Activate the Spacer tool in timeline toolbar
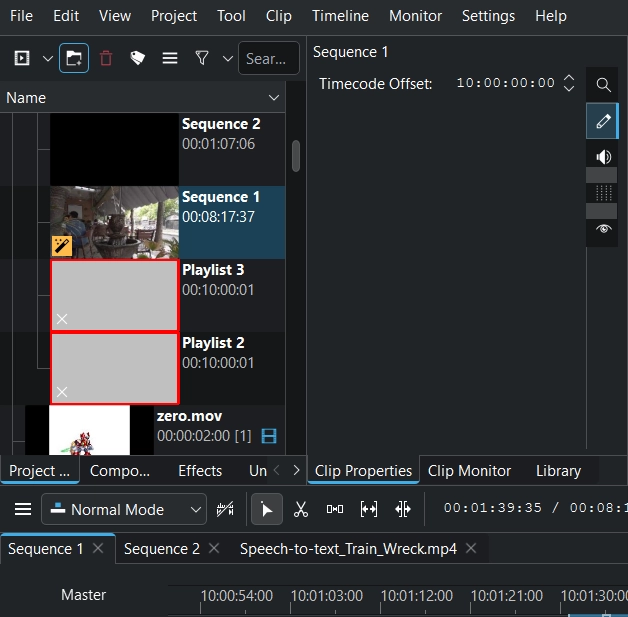 tap(335, 509)
